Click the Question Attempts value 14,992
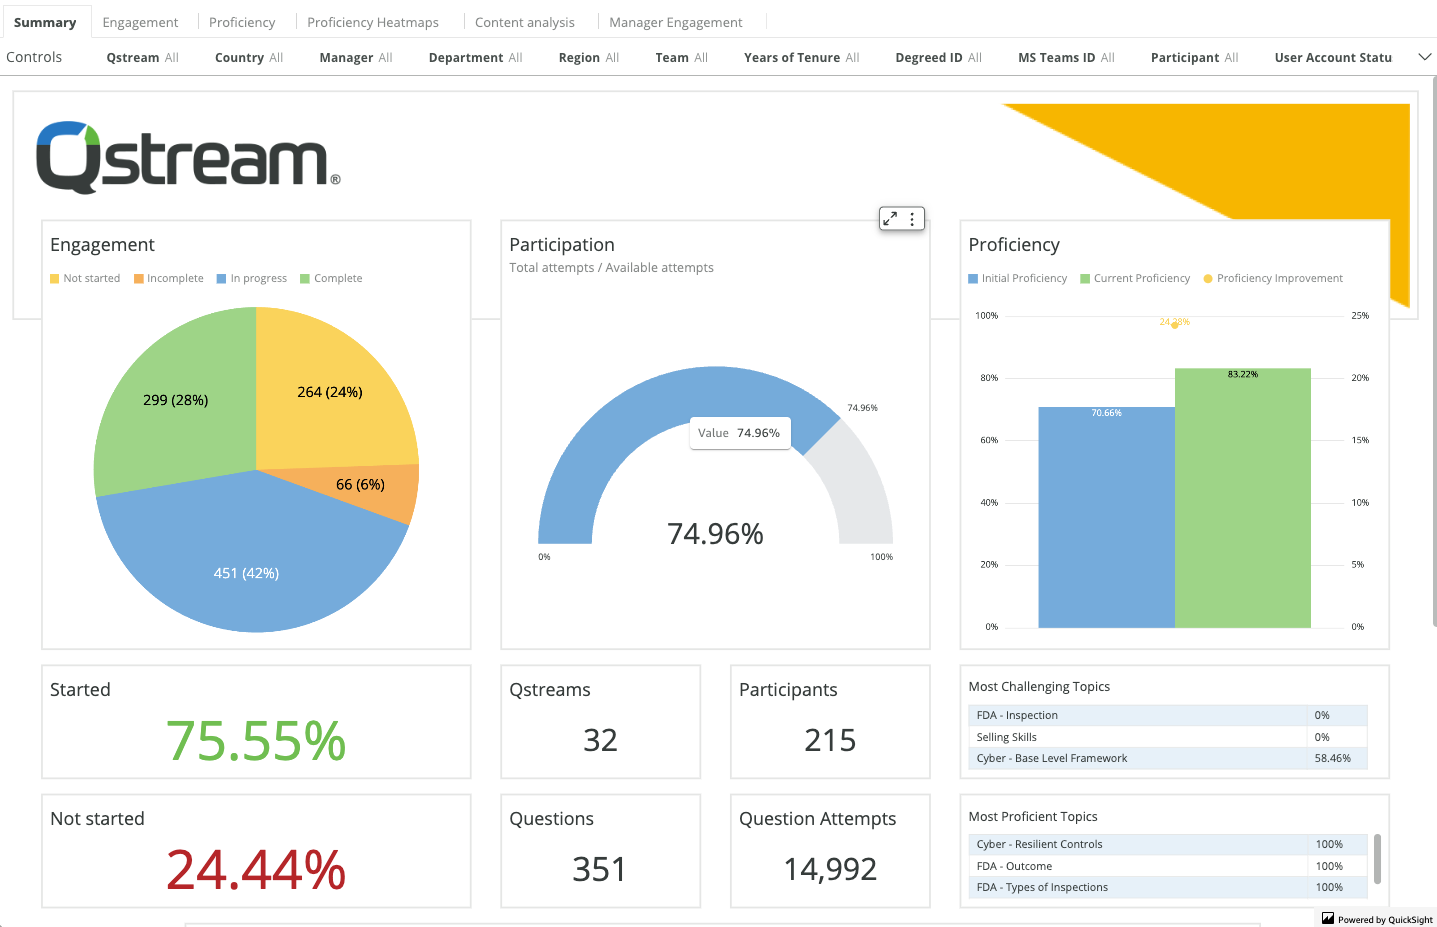Image resolution: width=1437 pixels, height=927 pixels. (x=830, y=870)
